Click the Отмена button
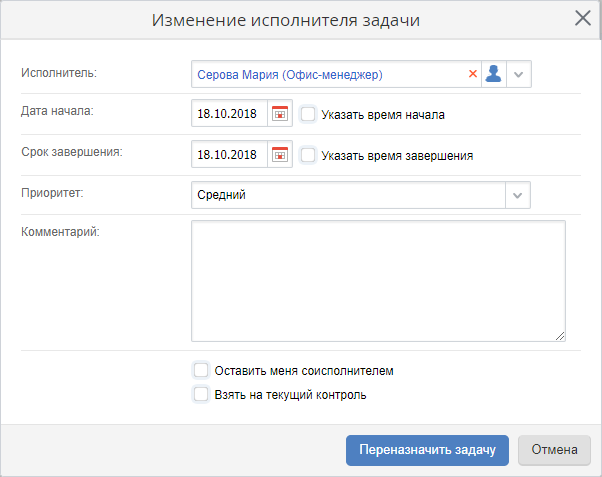602x477 pixels. coord(554,450)
